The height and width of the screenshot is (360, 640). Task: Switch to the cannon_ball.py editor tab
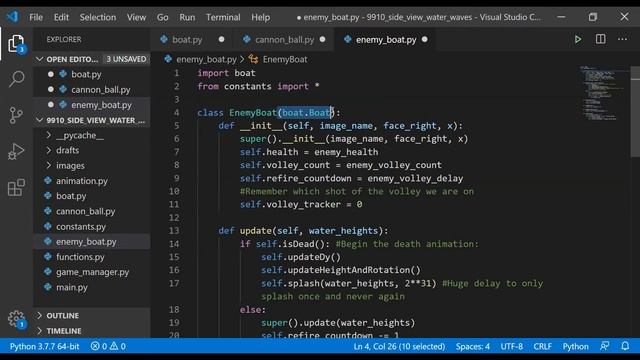coord(284,40)
